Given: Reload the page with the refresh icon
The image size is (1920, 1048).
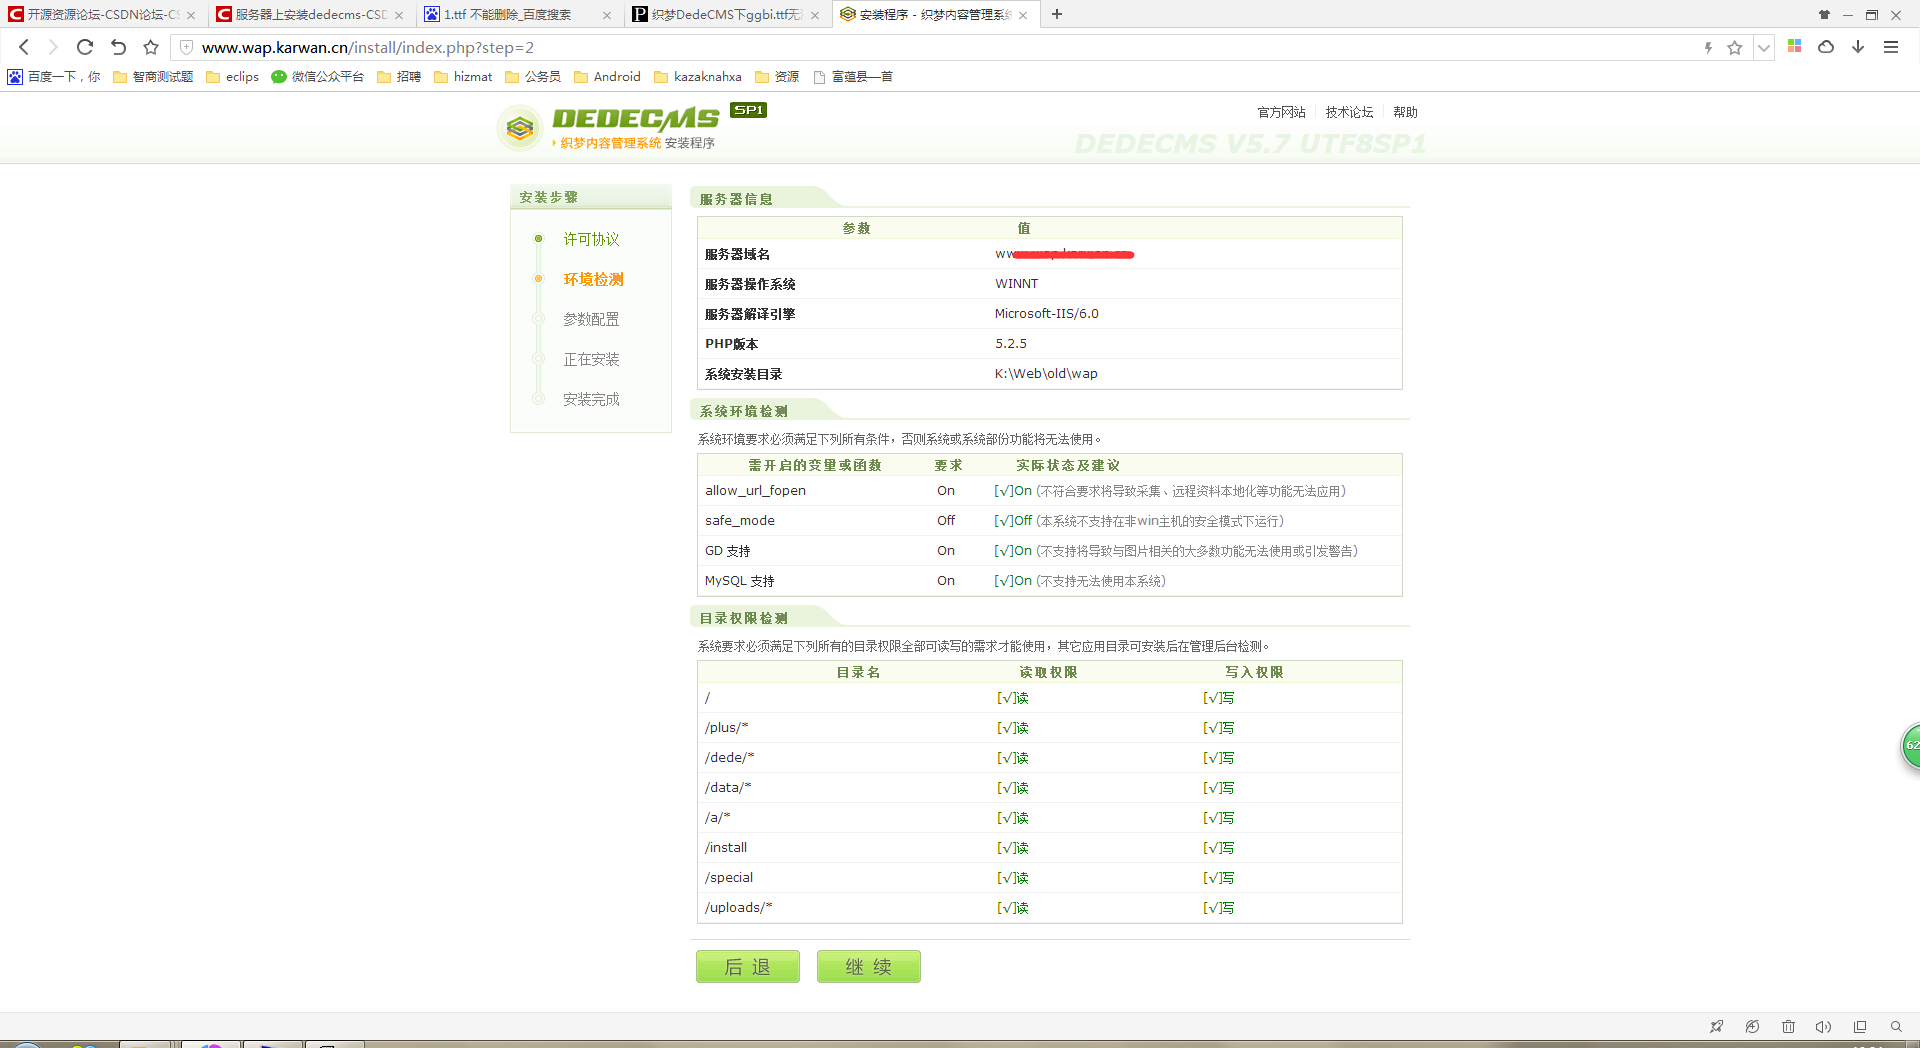Looking at the screenshot, I should [x=85, y=47].
